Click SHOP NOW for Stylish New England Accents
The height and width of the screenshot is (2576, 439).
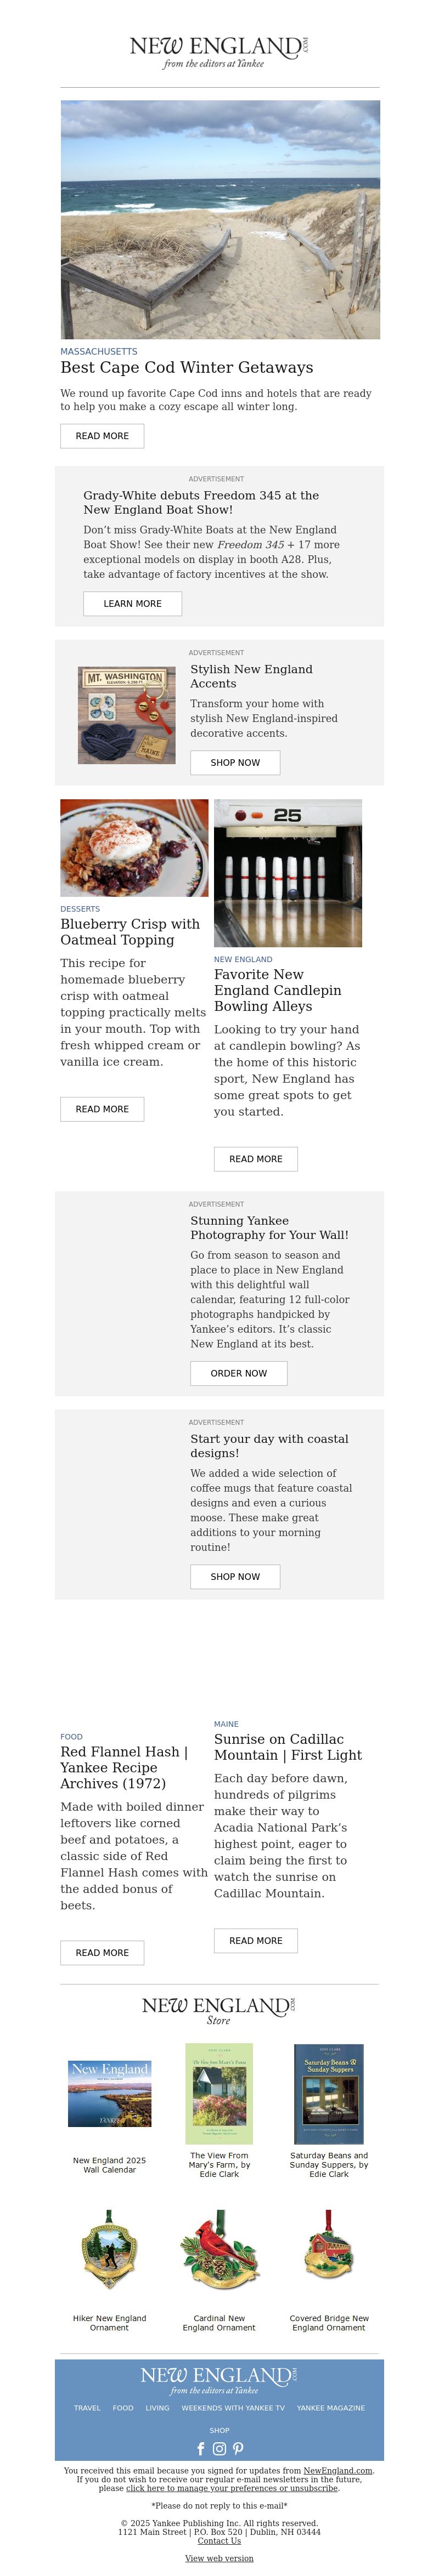[x=235, y=762]
